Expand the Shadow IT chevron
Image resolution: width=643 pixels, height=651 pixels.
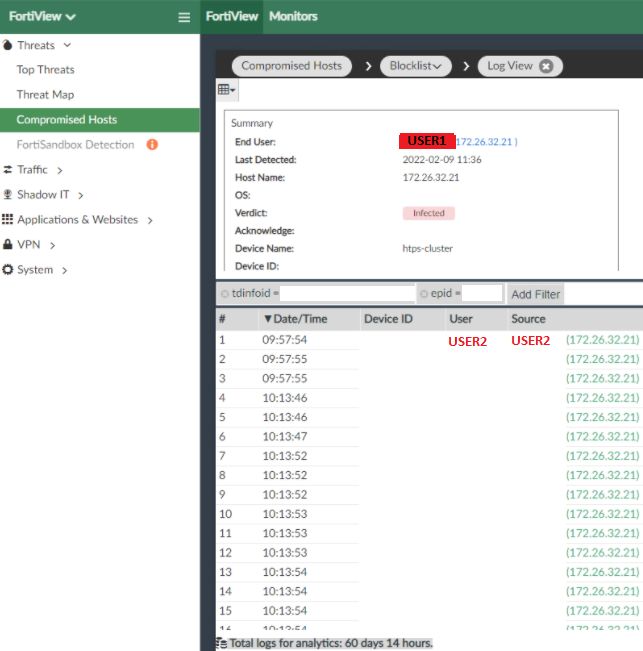tap(81, 195)
